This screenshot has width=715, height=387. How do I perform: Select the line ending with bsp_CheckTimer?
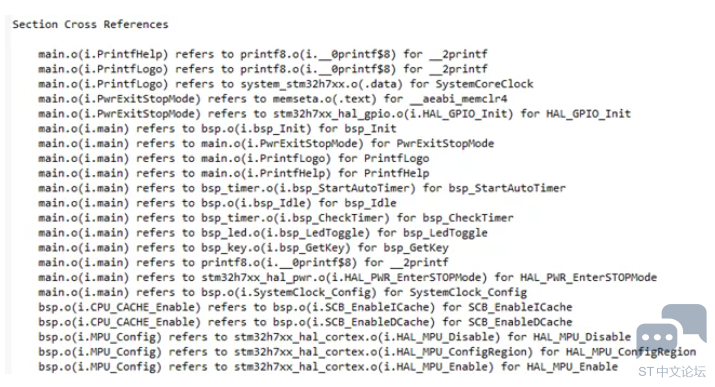click(276, 218)
